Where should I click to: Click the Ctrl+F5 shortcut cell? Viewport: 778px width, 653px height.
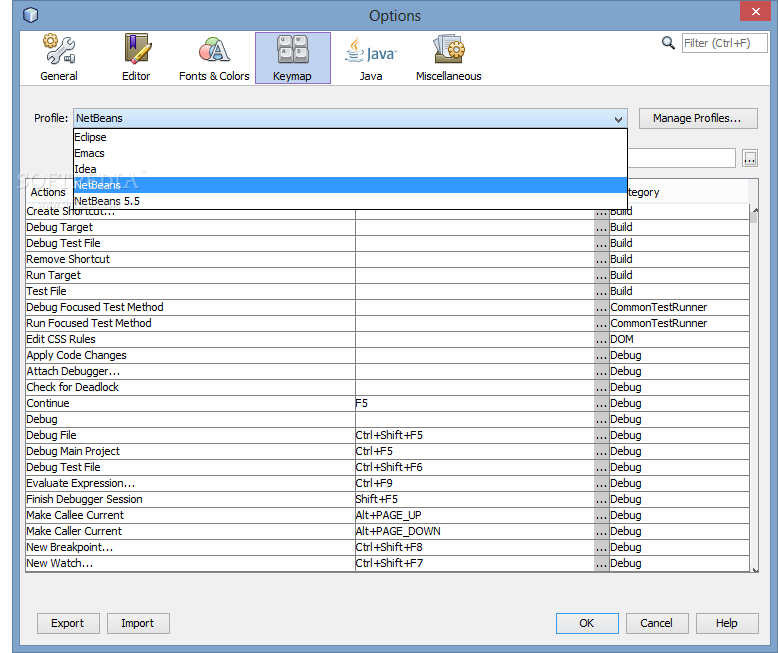(x=475, y=452)
